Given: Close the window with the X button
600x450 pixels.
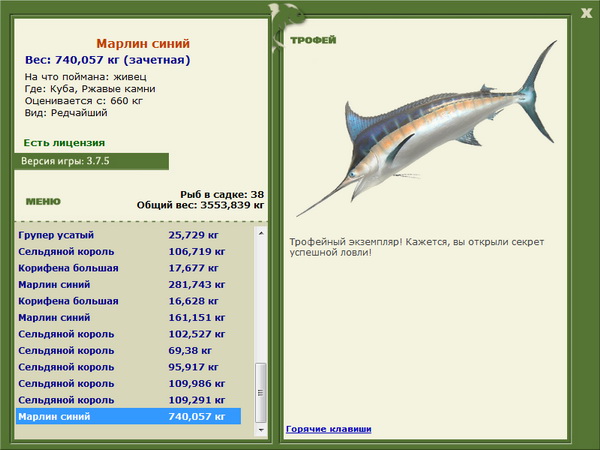Looking at the screenshot, I should coord(586,13).
